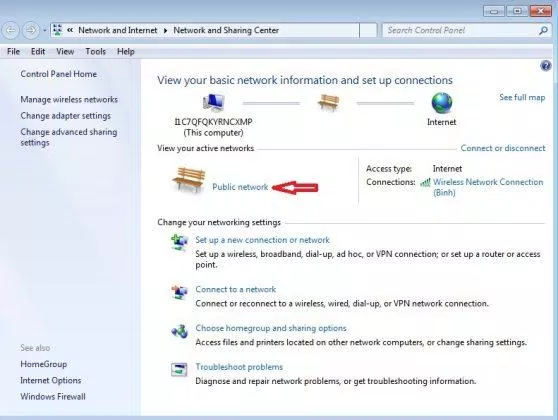558x420 pixels.
Task: Click the large bench icon beside Public network
Action: point(189,180)
